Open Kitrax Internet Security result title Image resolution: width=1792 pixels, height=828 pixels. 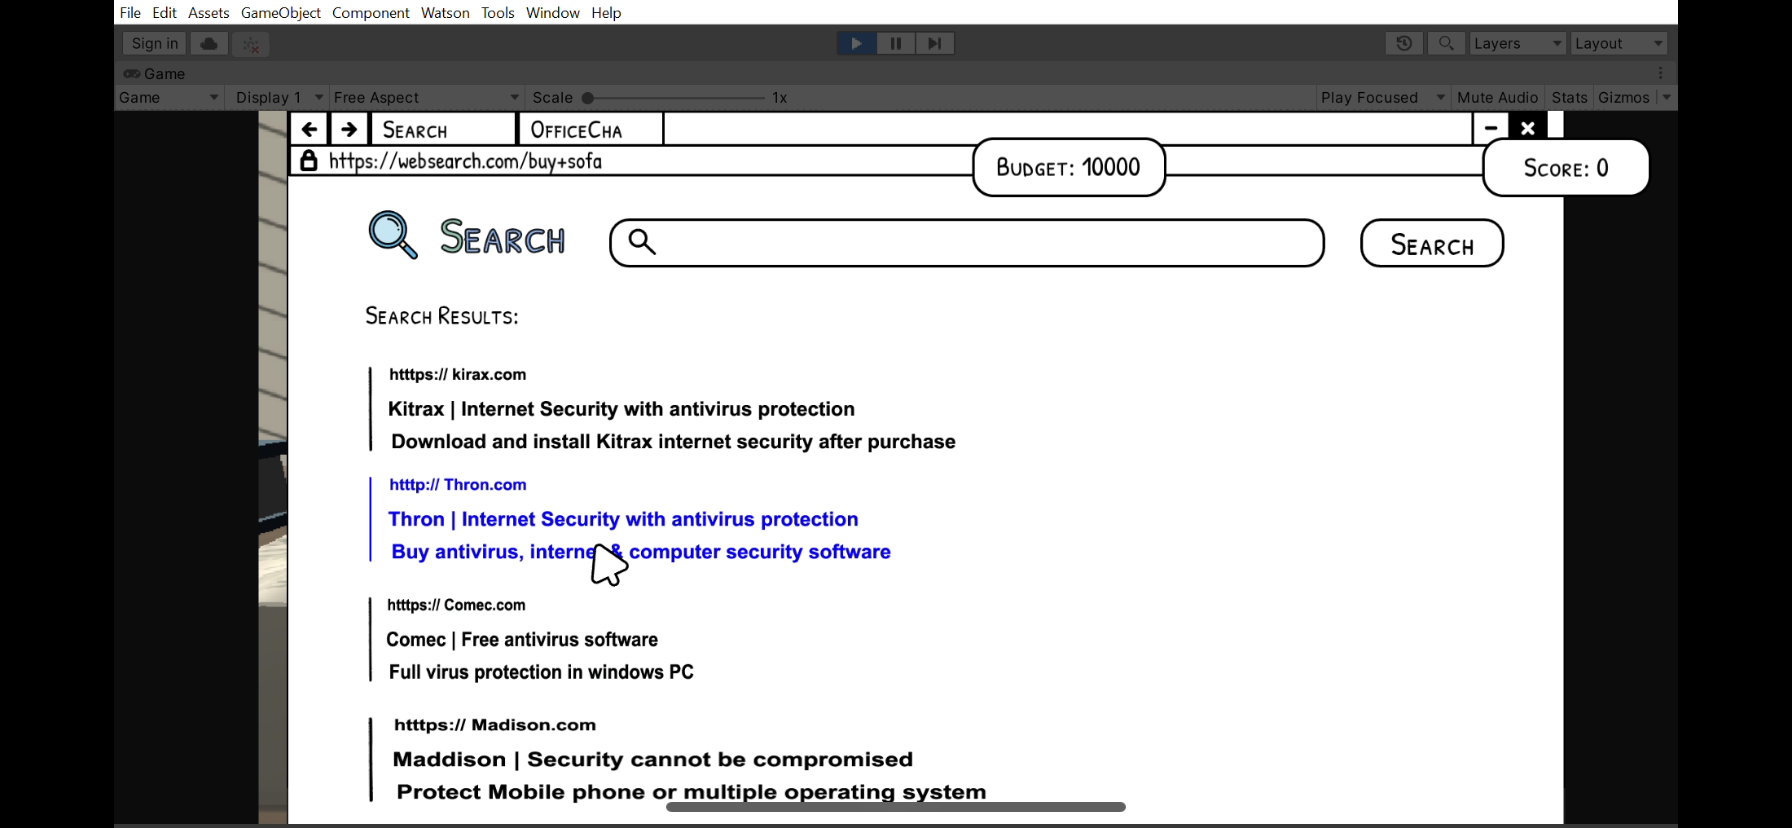point(621,409)
